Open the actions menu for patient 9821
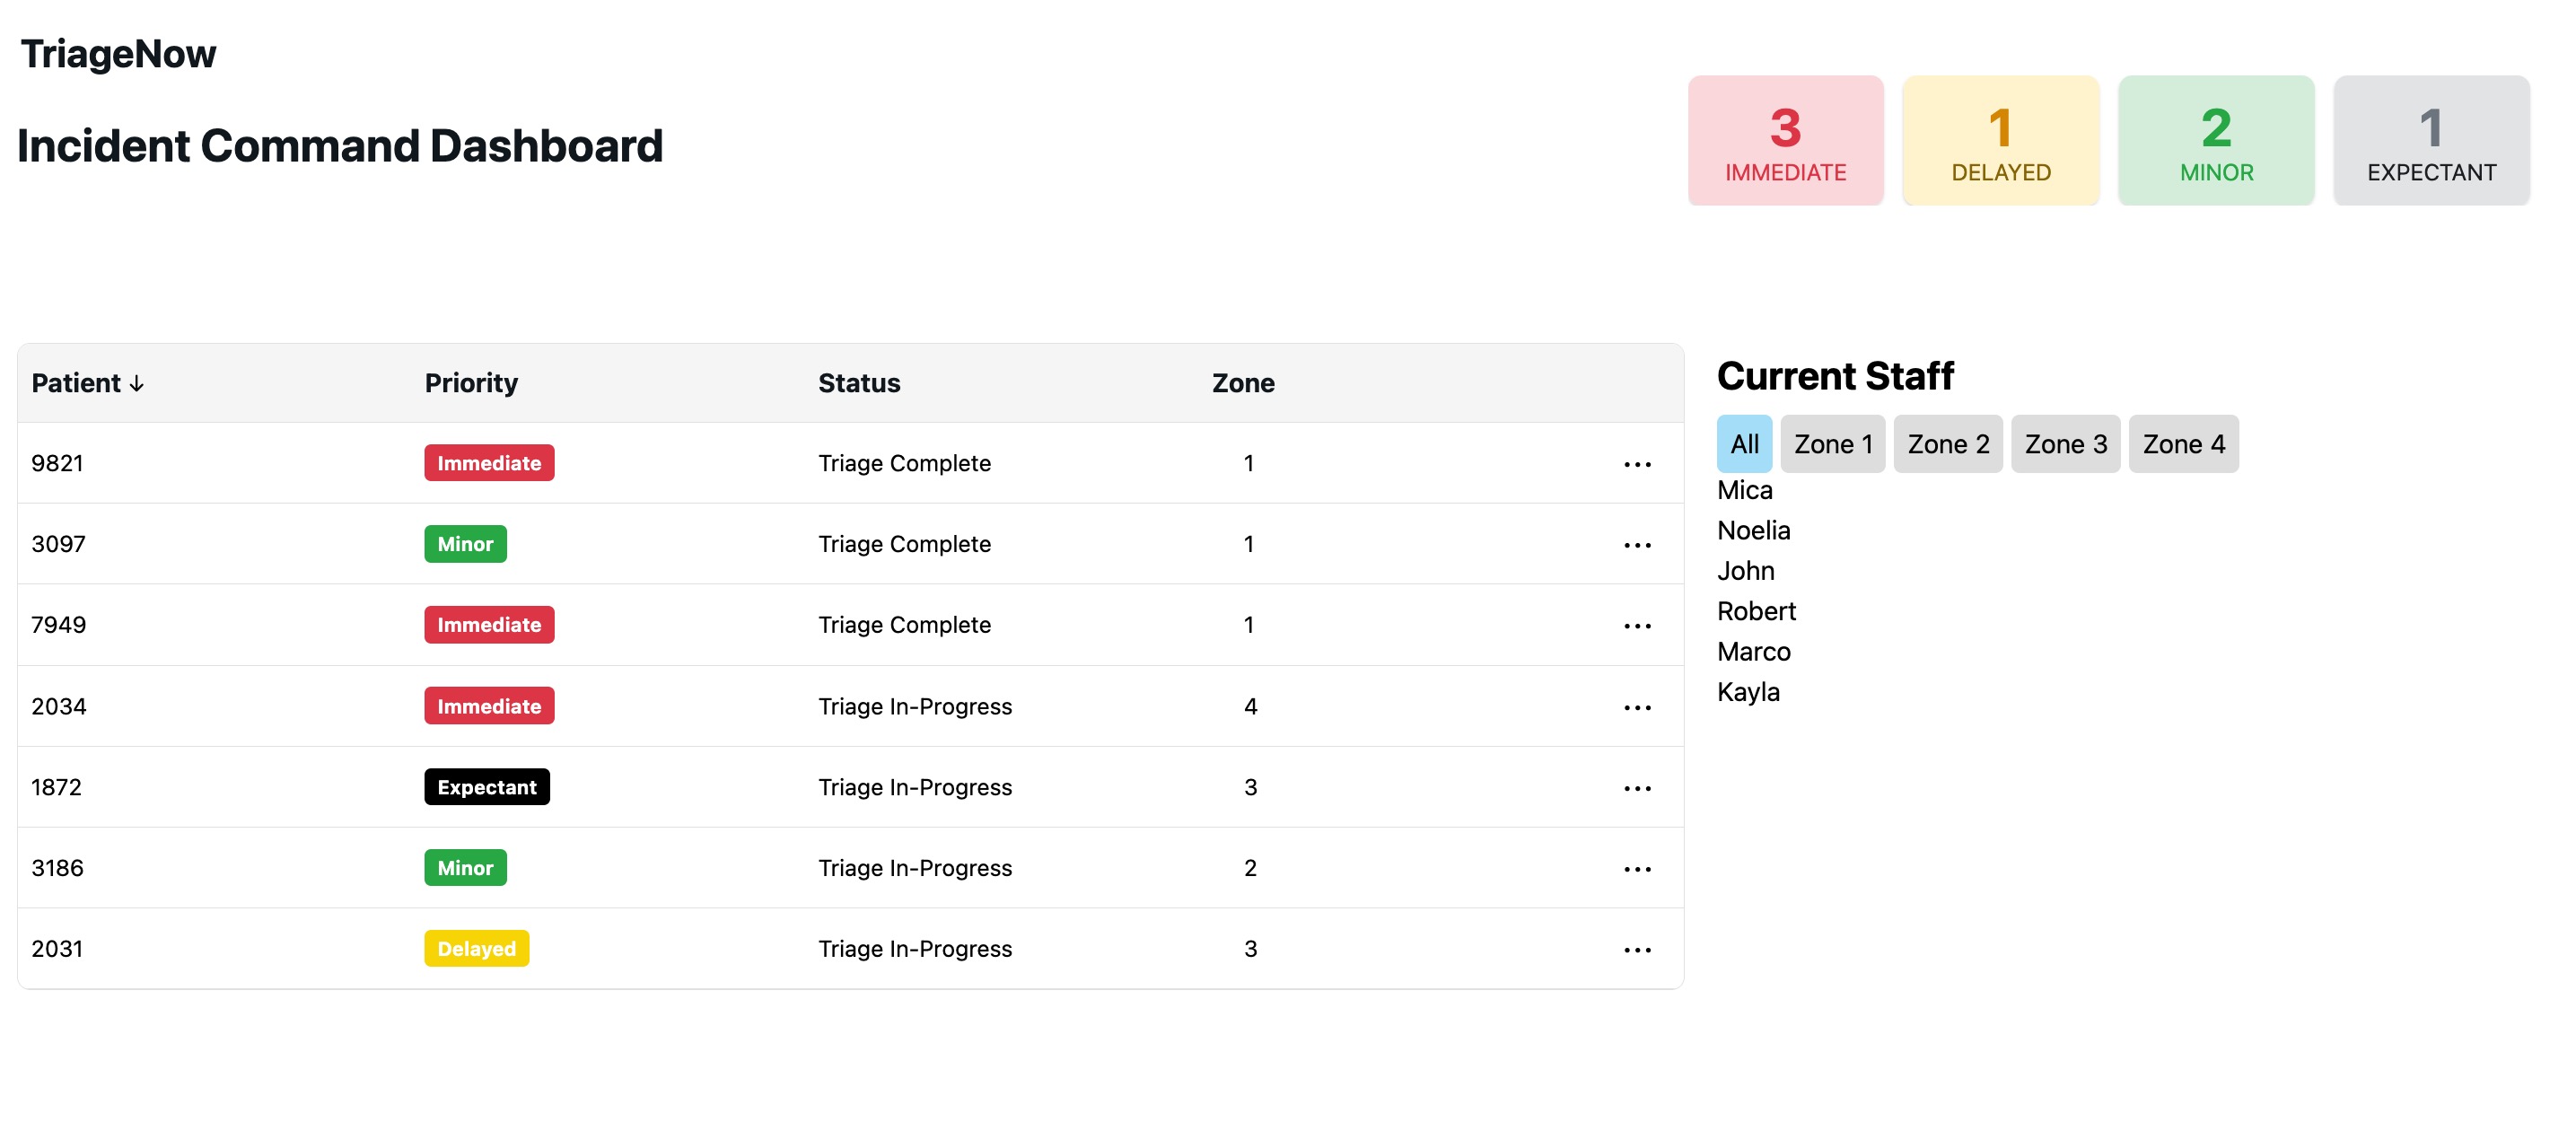This screenshot has width=2576, height=1122. point(1637,464)
